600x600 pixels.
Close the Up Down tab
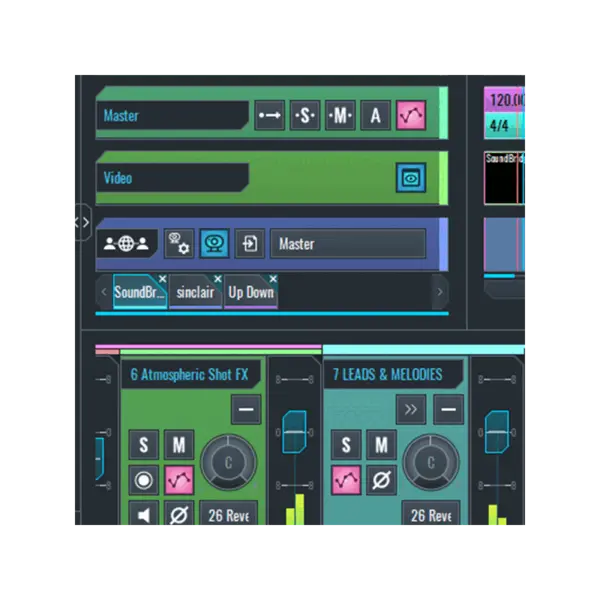tap(273, 279)
